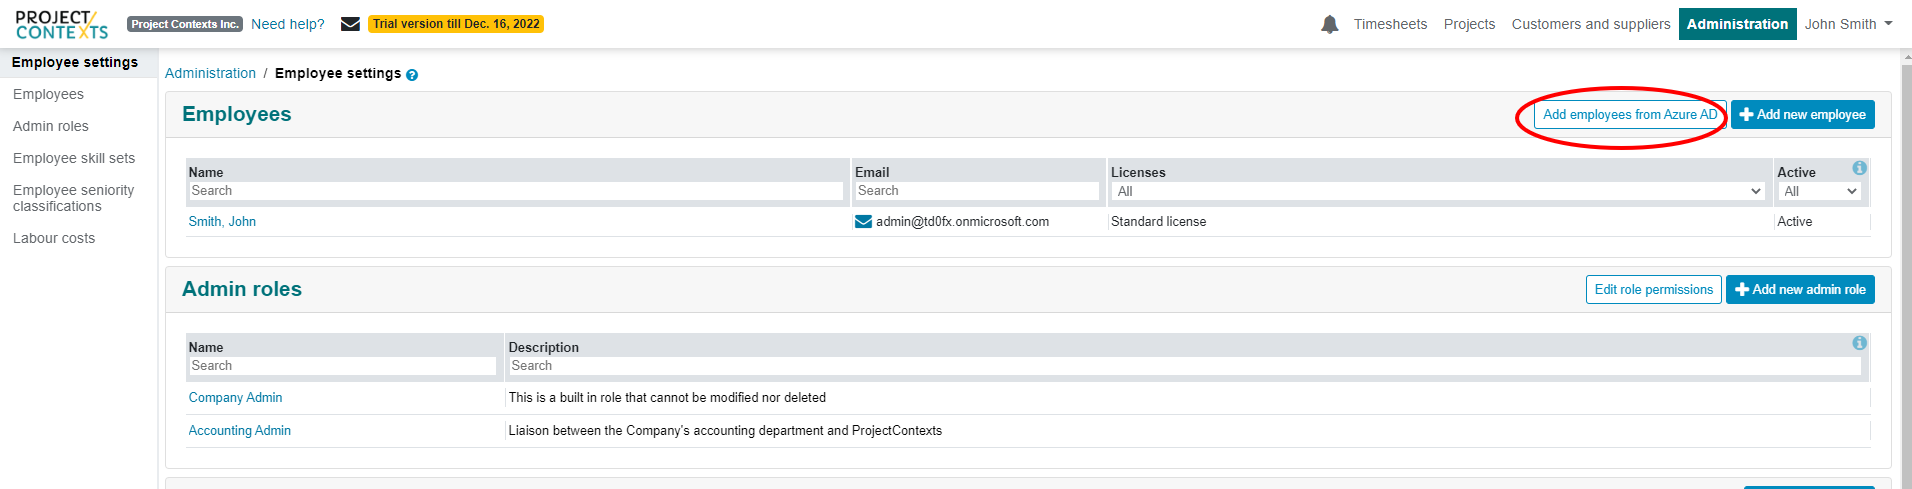Expand the John Smith user menu
The height and width of the screenshot is (489, 1912).
pyautogui.click(x=1848, y=24)
